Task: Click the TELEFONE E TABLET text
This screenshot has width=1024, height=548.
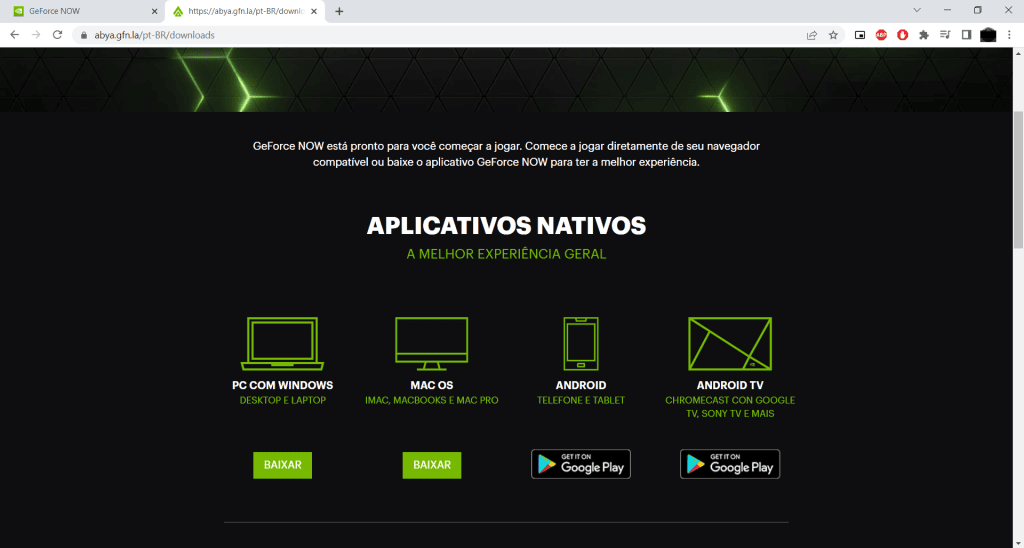Action: (x=581, y=400)
